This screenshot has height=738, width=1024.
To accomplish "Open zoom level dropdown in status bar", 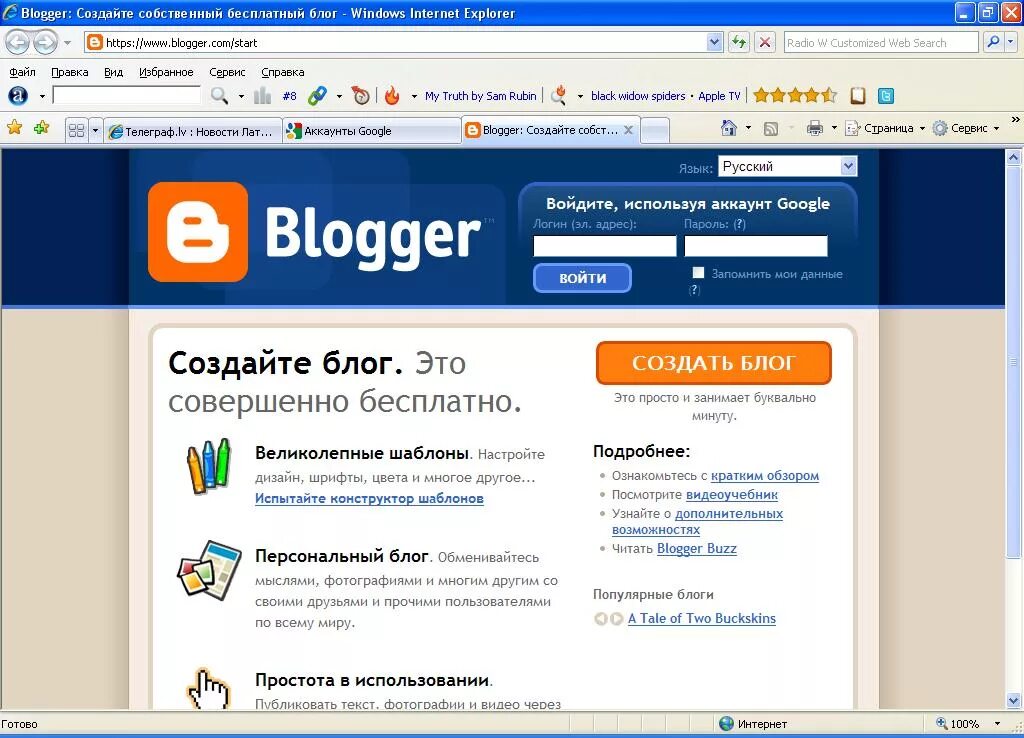I will 997,723.
